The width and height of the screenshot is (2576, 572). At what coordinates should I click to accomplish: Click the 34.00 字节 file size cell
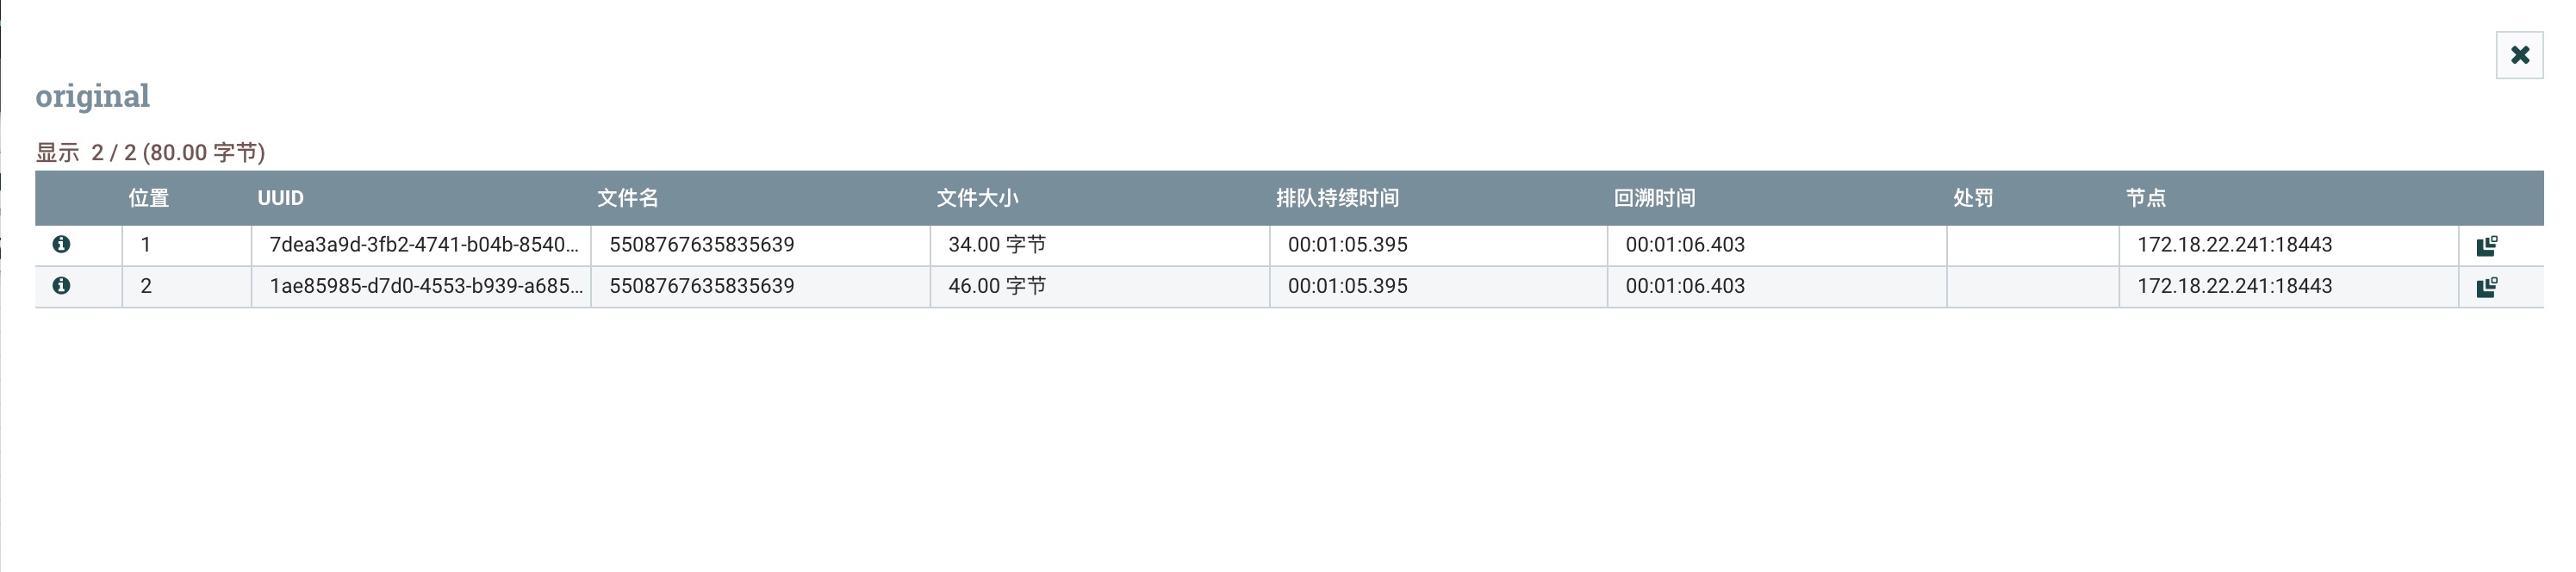tap(996, 245)
